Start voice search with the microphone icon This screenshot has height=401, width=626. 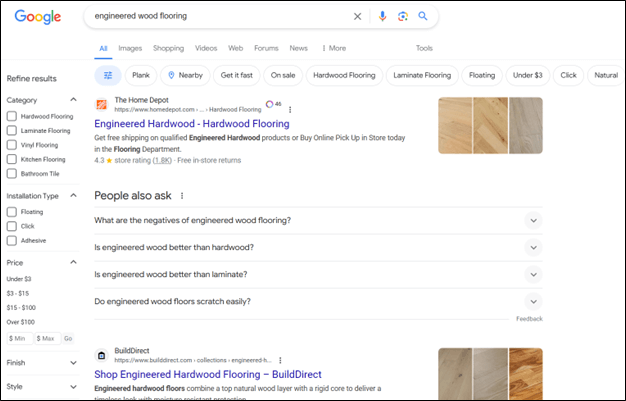382,16
